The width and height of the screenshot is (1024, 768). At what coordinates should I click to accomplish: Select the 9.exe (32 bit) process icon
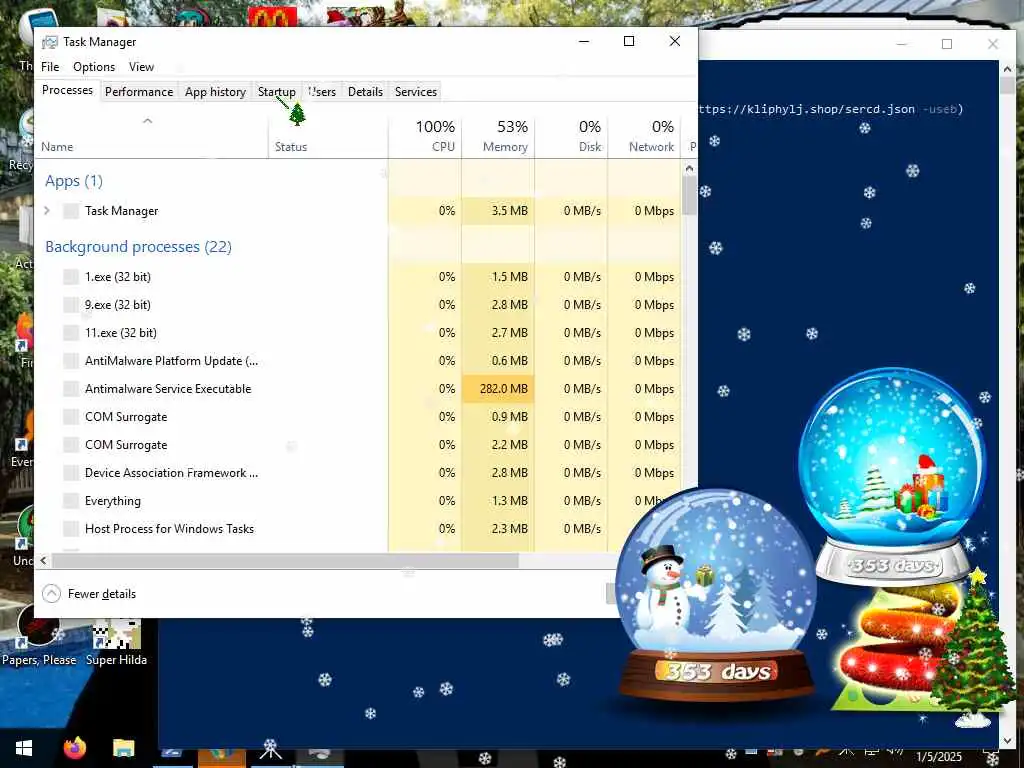click(x=71, y=305)
